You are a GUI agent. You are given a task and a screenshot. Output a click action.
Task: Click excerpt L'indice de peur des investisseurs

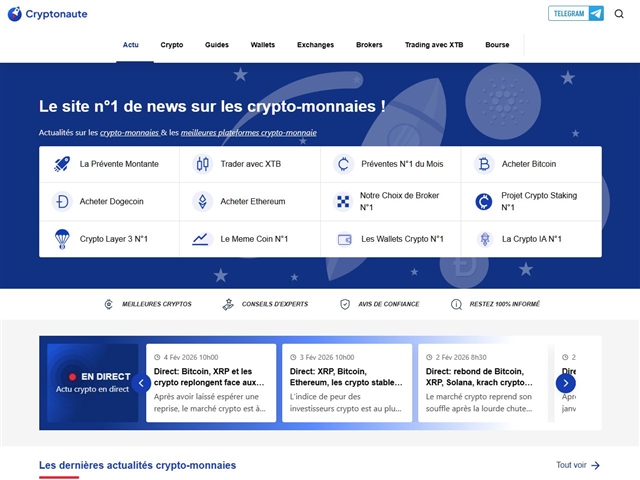pos(346,403)
